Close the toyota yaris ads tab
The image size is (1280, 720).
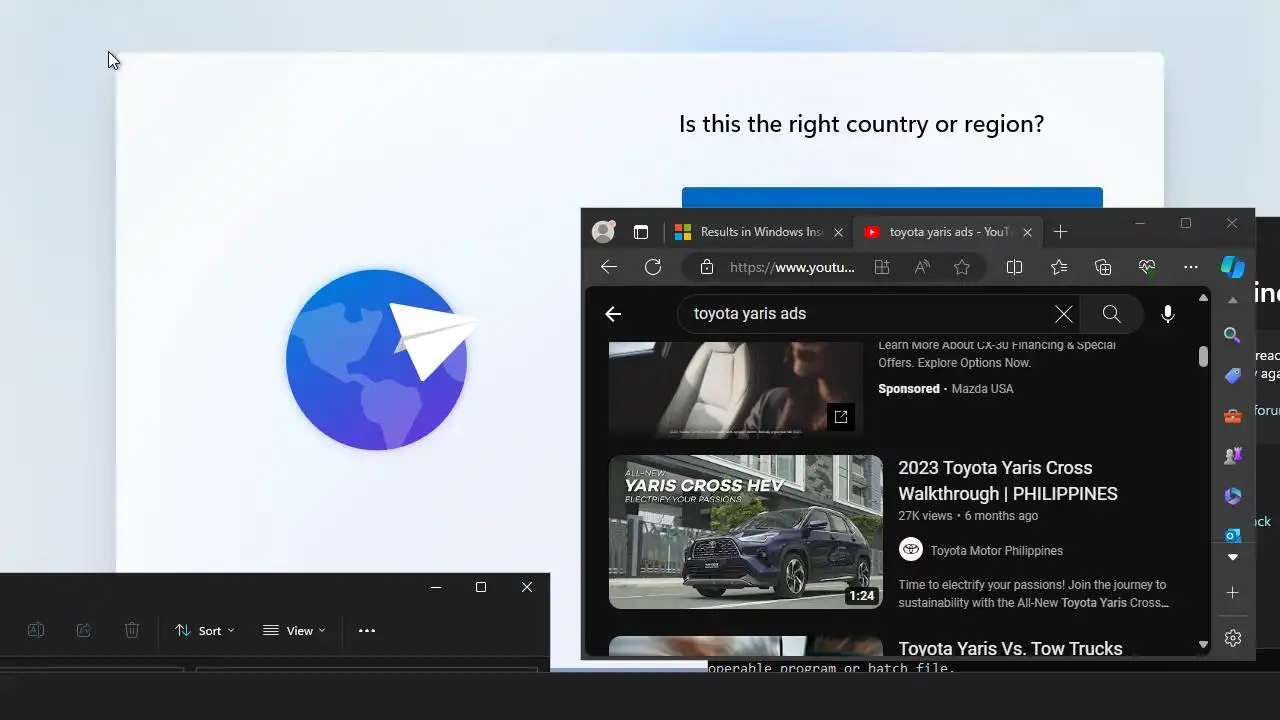pyautogui.click(x=1027, y=232)
